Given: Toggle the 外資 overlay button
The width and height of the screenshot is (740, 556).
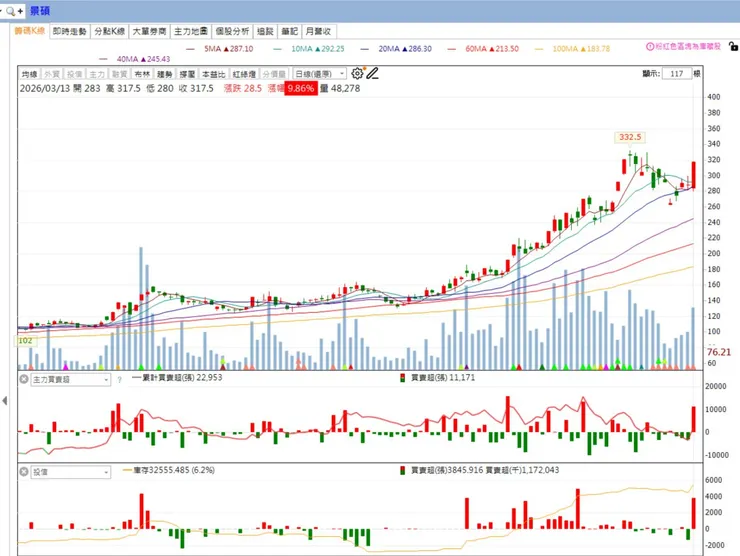Looking at the screenshot, I should (x=51, y=74).
